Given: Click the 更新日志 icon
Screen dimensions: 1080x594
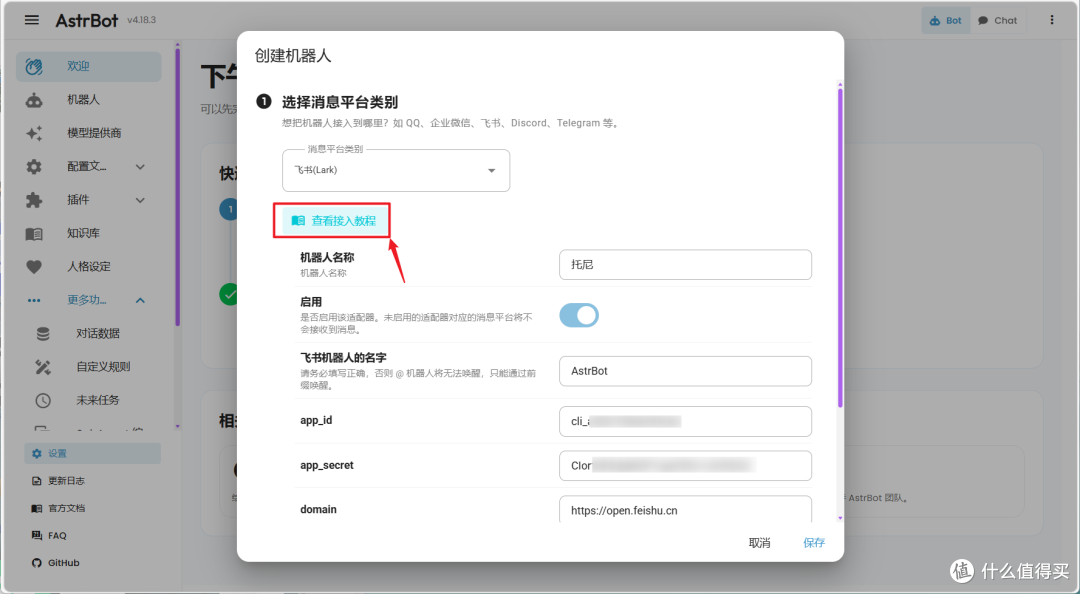Looking at the screenshot, I should (37, 481).
